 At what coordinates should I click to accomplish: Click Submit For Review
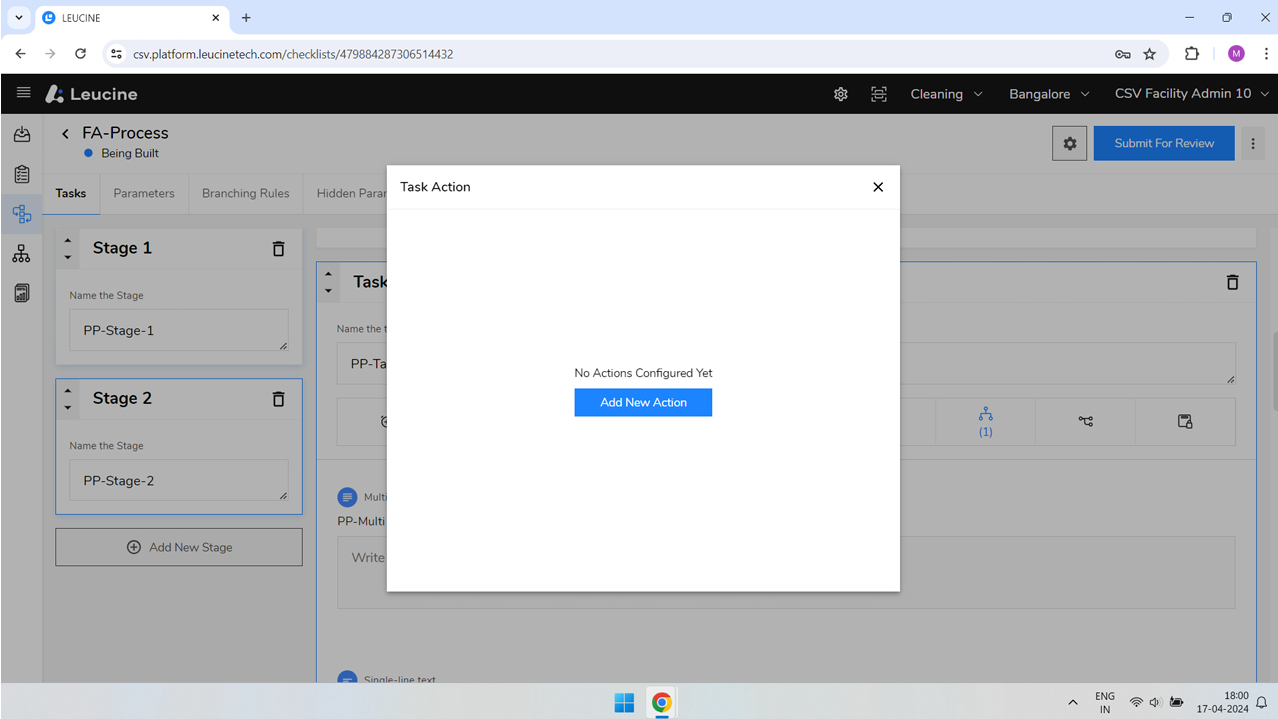point(1163,143)
